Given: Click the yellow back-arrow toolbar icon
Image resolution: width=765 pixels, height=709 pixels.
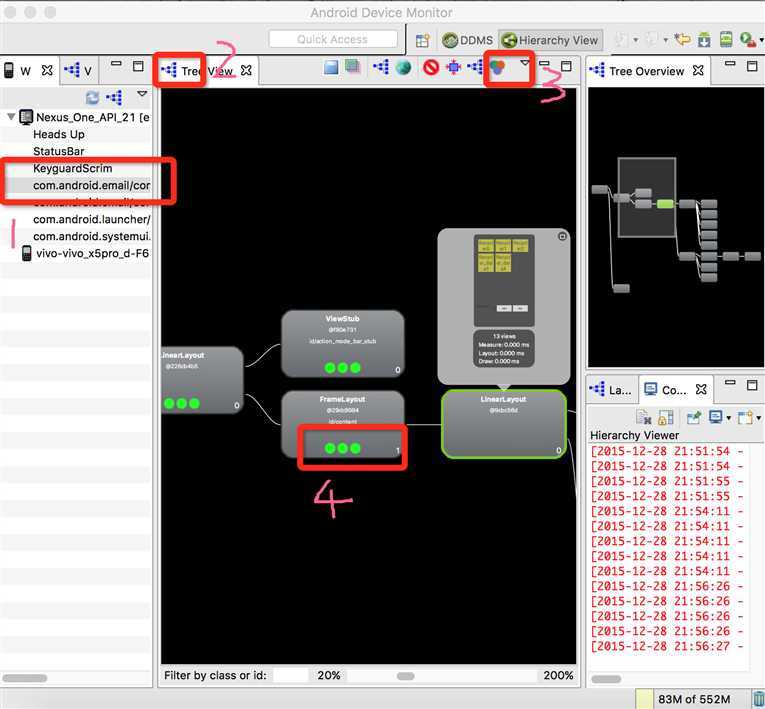Looking at the screenshot, I should (x=682, y=39).
